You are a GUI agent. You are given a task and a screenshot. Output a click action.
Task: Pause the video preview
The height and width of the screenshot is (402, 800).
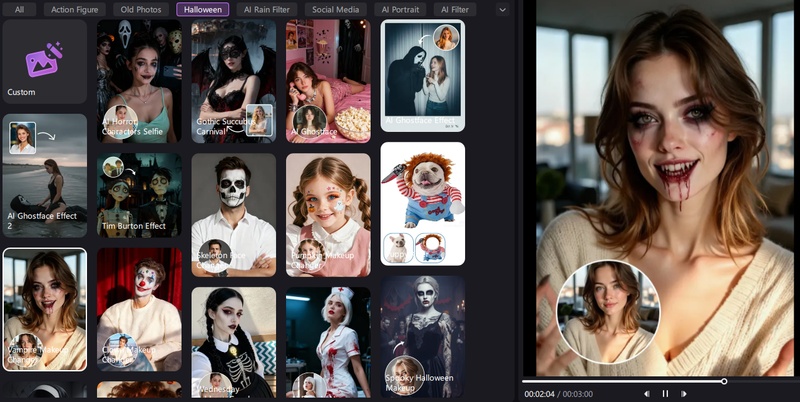pos(665,394)
